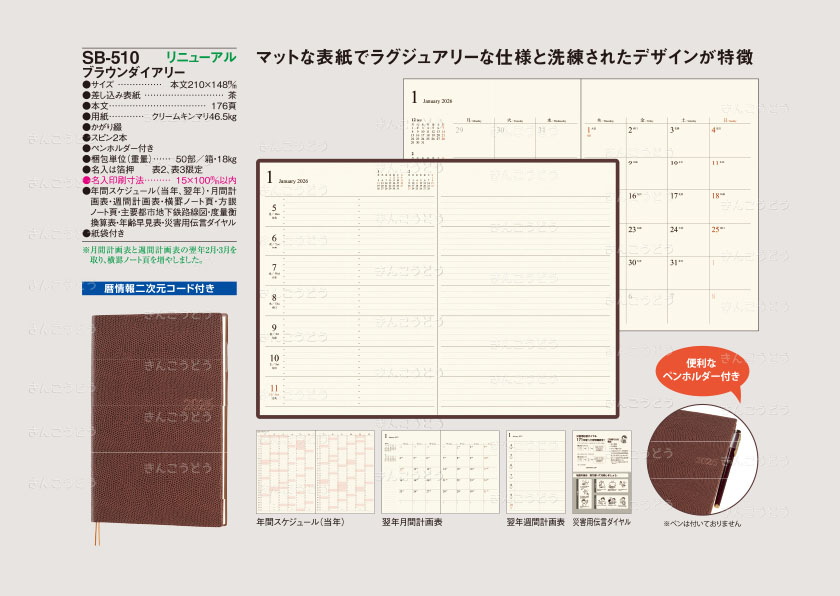840x596 pixels.
Task: Click the ※ペンは付いておりません note
Action: [x=702, y=524]
